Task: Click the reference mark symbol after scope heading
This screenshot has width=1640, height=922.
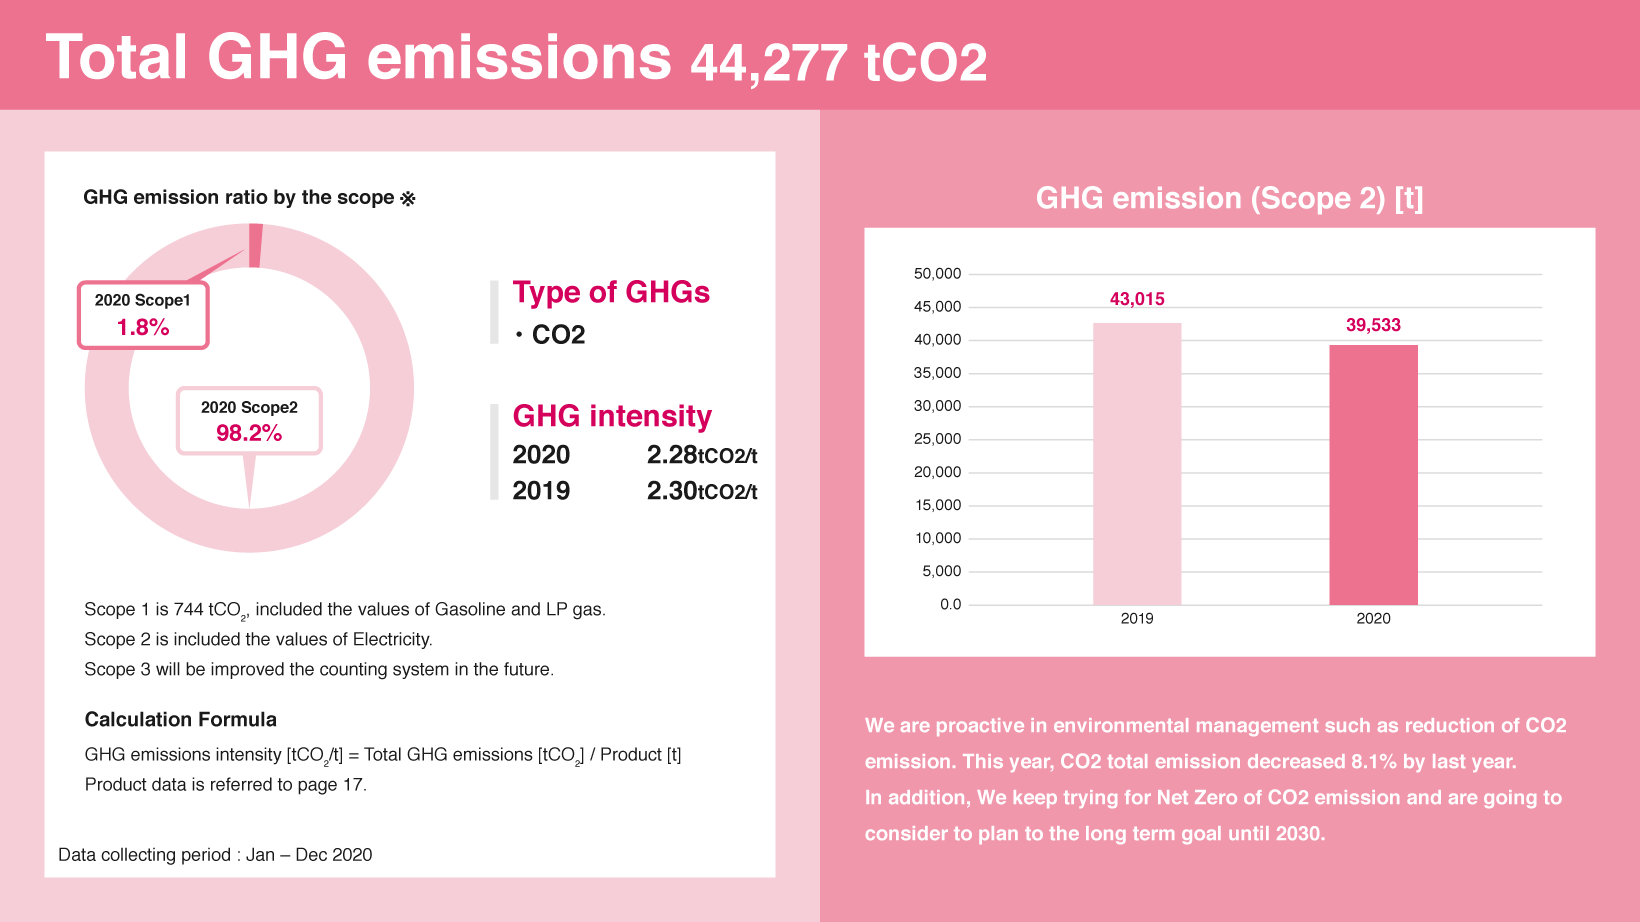Action: [x=408, y=198]
